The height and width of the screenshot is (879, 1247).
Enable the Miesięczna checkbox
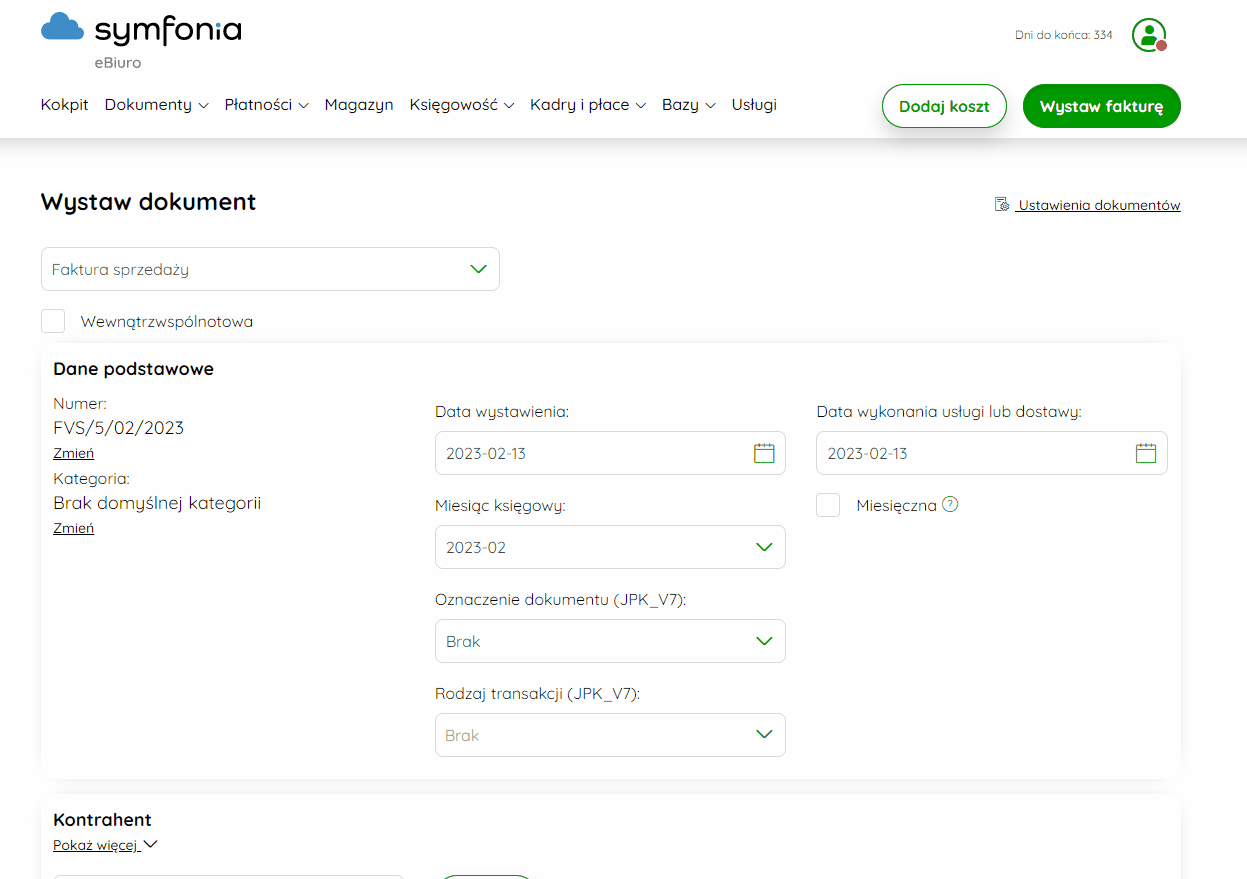tap(828, 505)
